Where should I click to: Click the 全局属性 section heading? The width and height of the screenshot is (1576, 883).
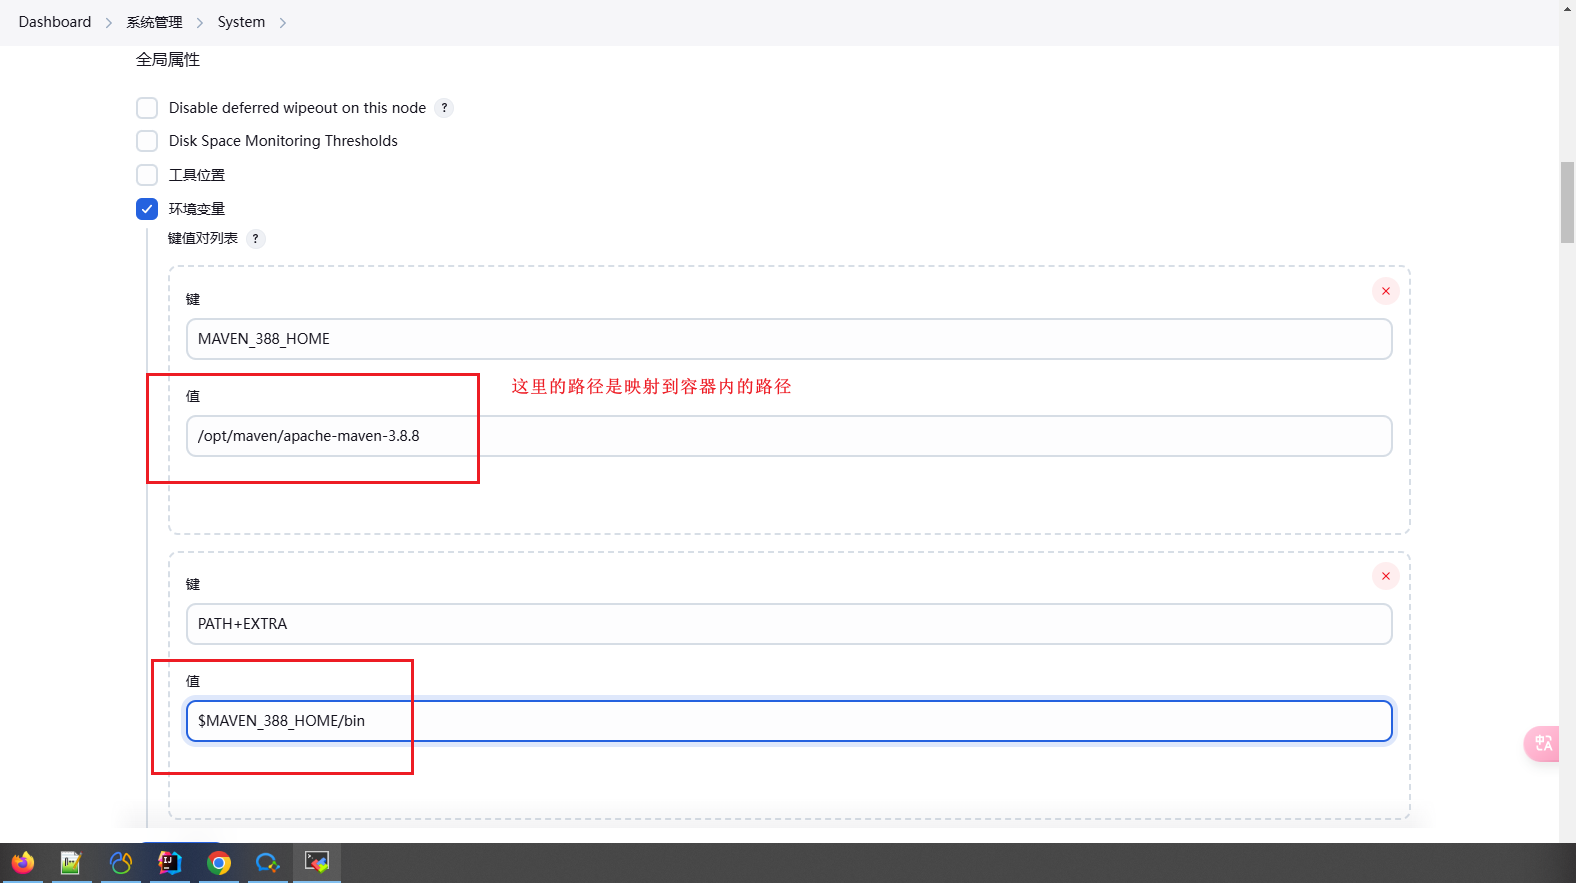(168, 60)
